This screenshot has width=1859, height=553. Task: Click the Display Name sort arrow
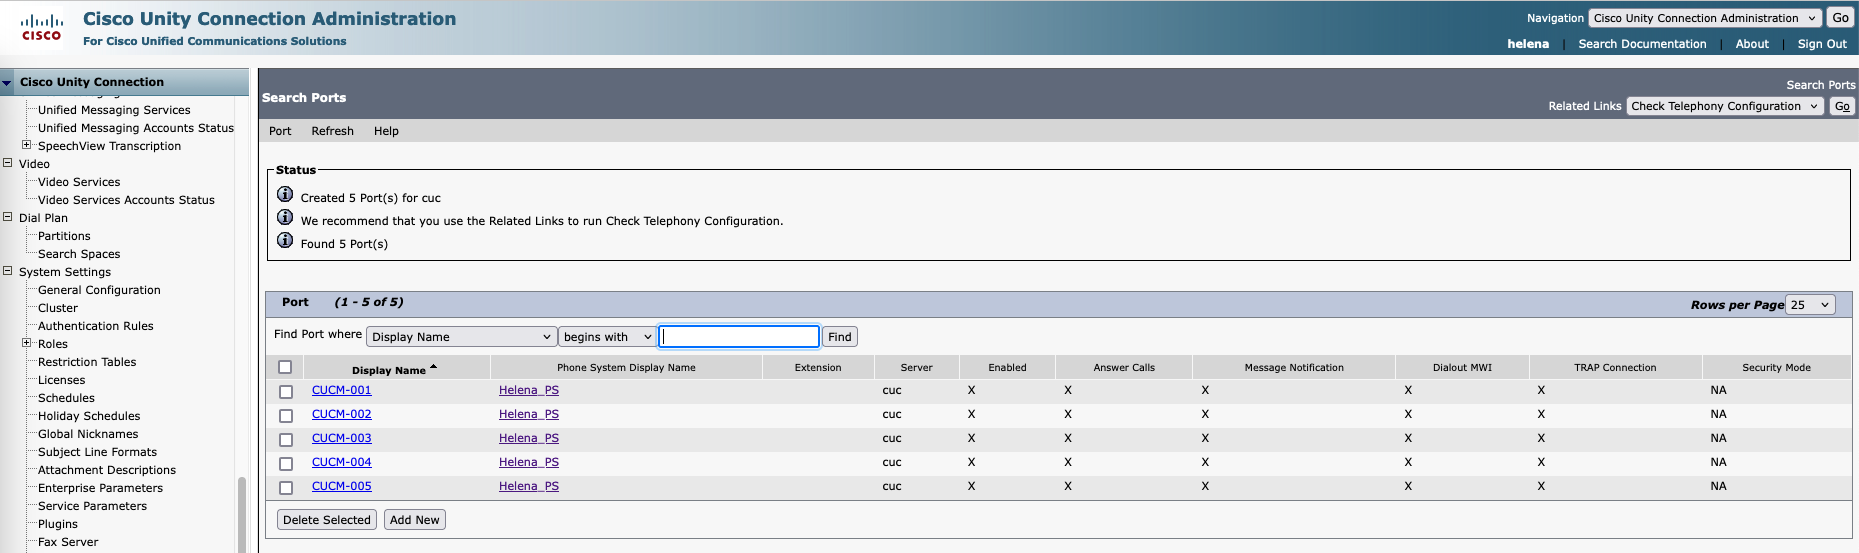pyautogui.click(x=433, y=368)
